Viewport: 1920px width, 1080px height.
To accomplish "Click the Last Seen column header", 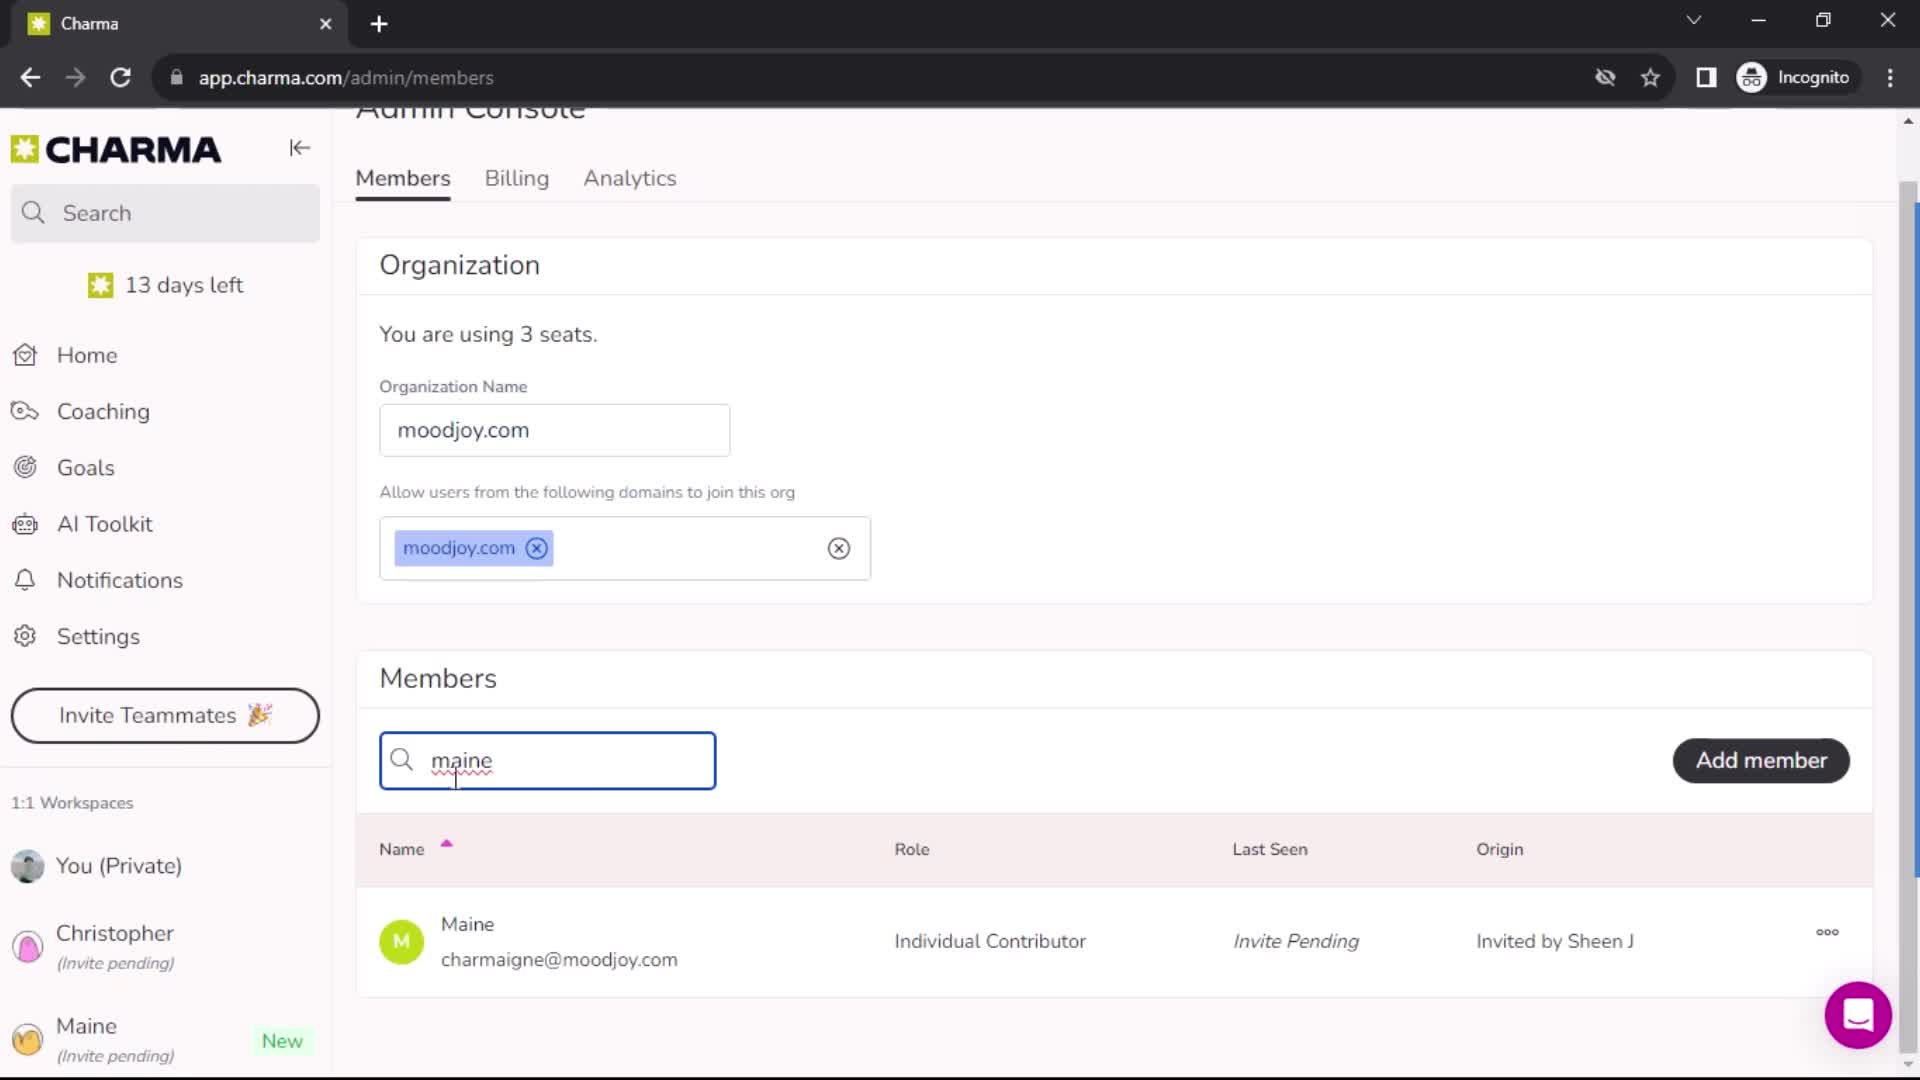I will point(1270,849).
